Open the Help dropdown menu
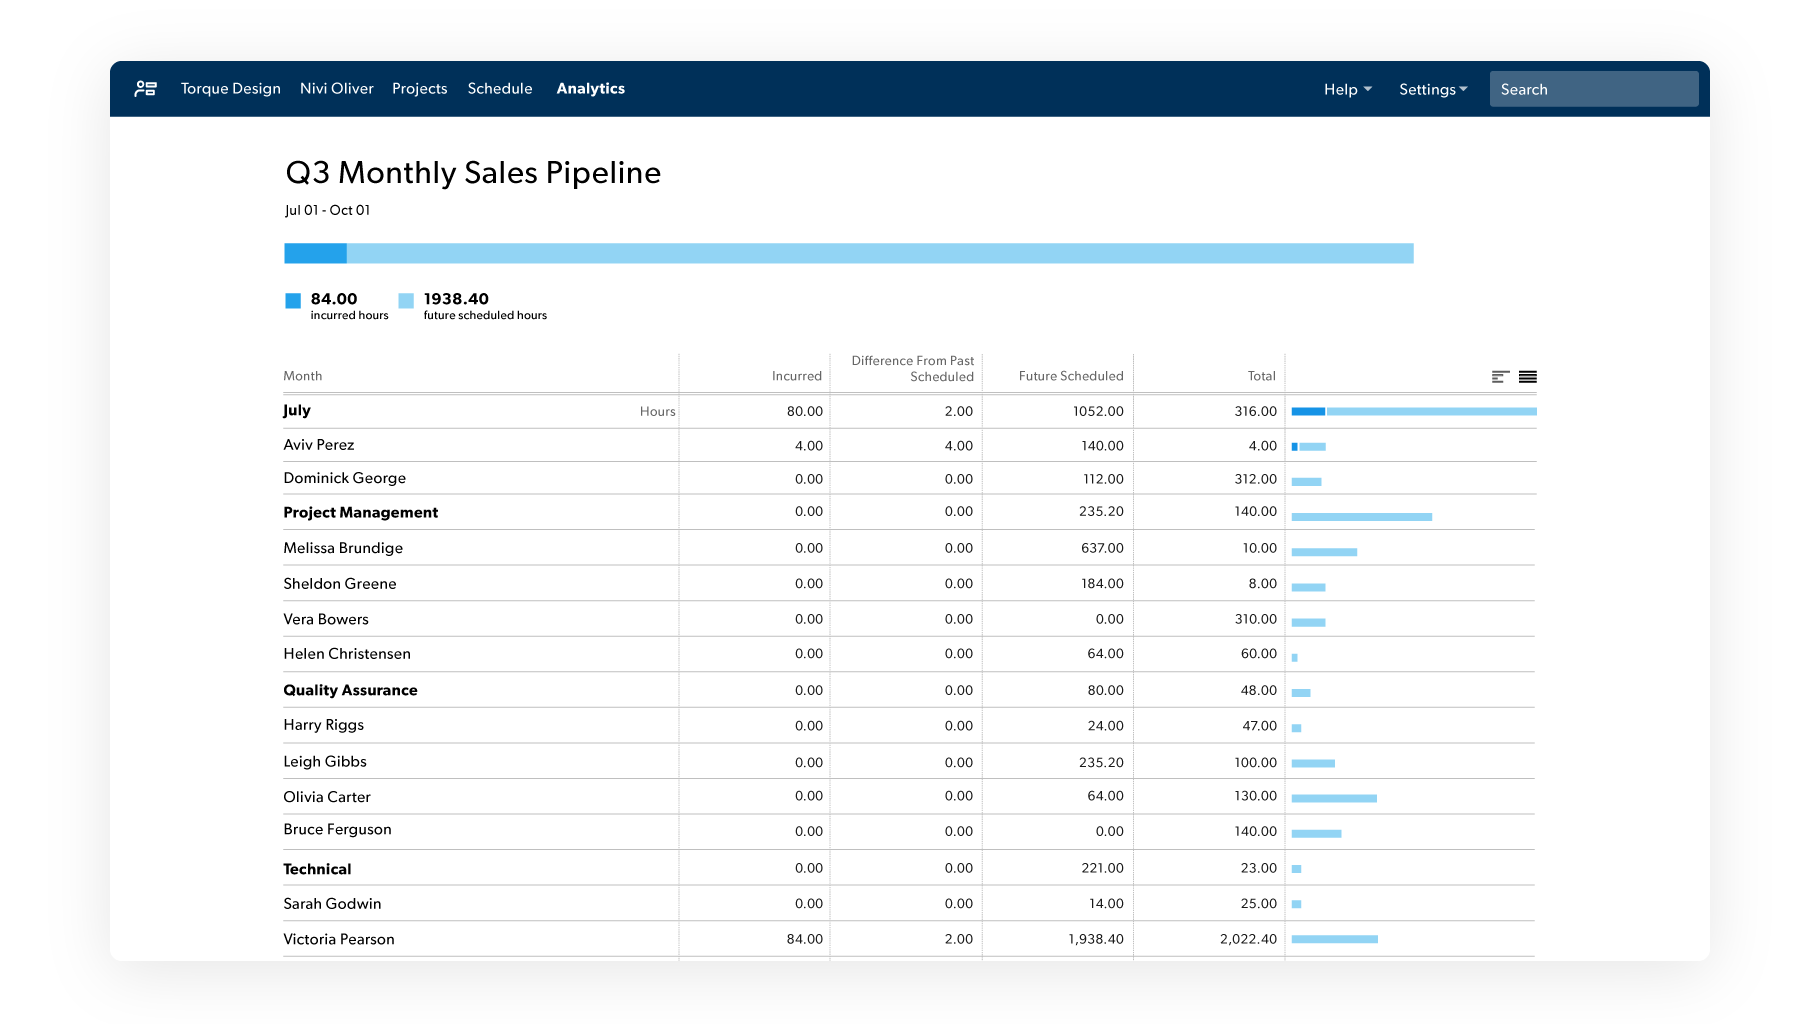This screenshot has width=1820, height=1024. (x=1347, y=89)
